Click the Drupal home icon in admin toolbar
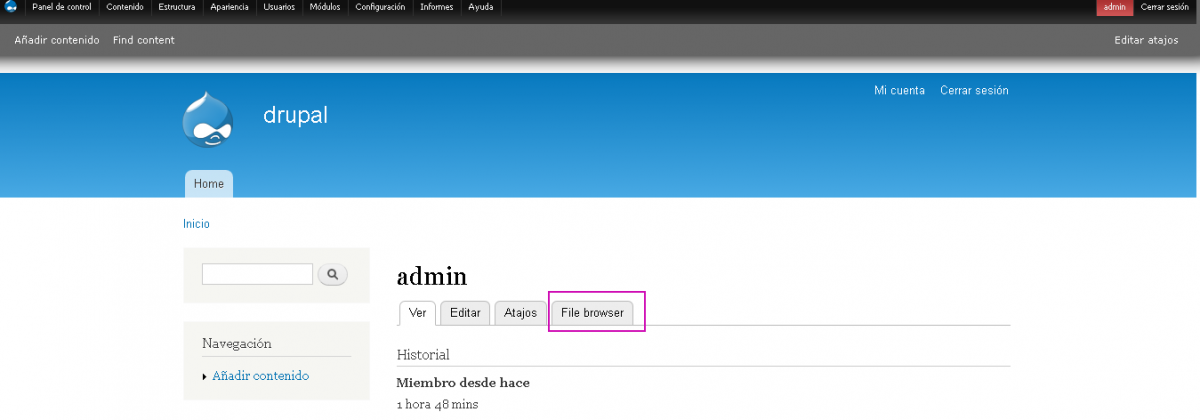 (11, 7)
